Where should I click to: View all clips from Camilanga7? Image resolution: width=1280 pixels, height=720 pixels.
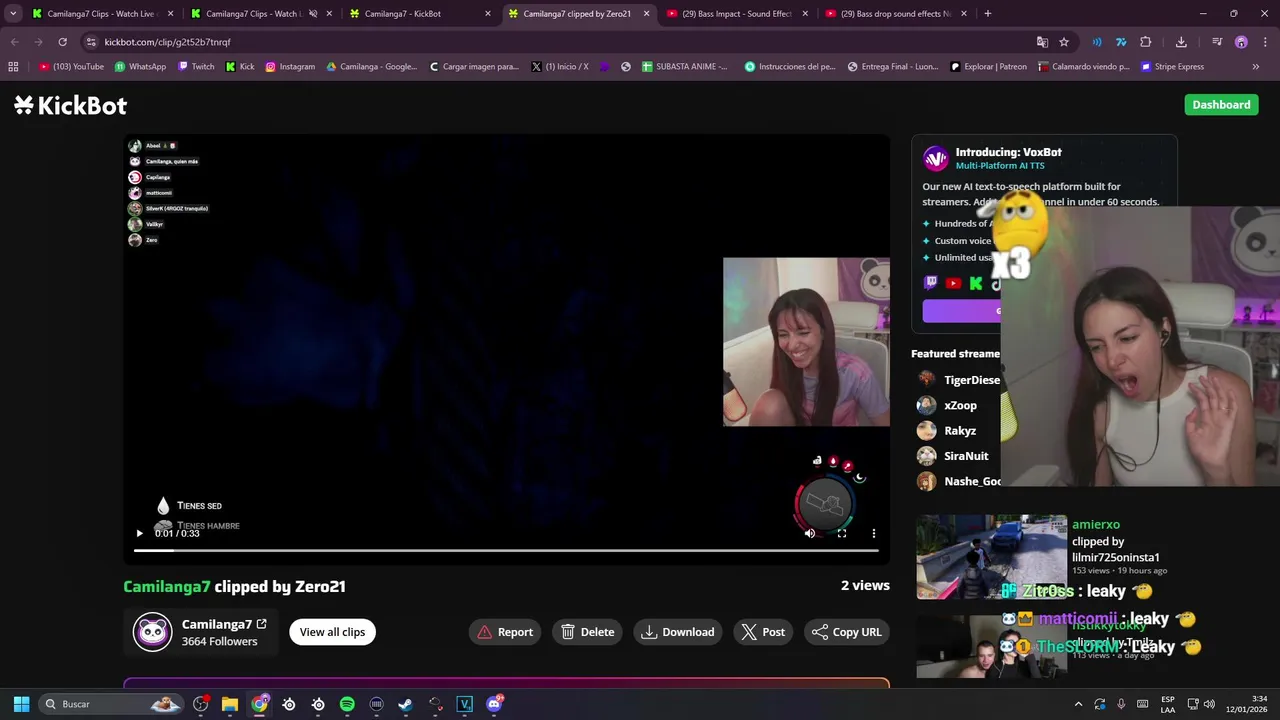pos(332,632)
